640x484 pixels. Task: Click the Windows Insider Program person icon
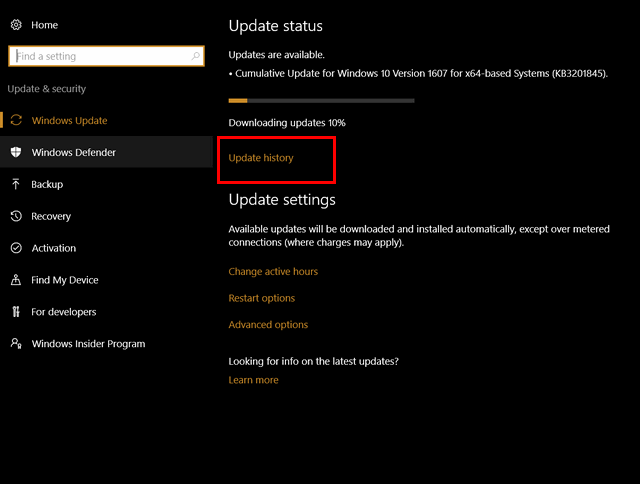tap(16, 343)
